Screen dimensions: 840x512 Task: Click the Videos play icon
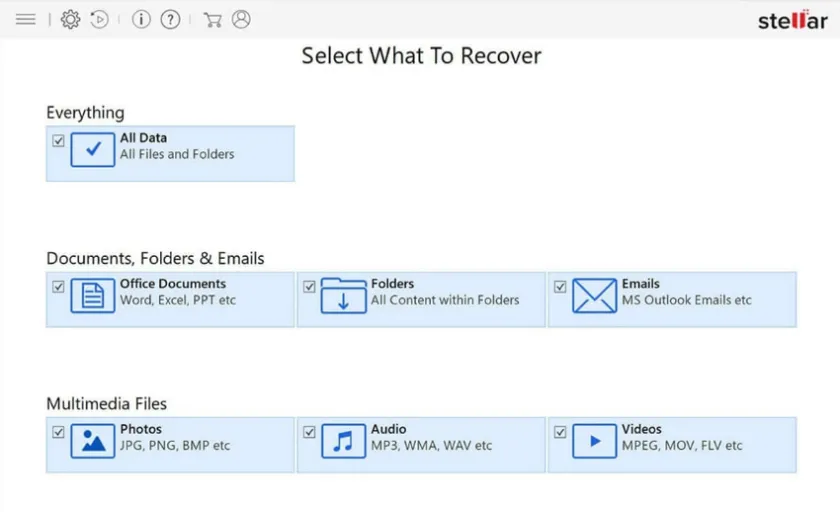pyautogui.click(x=594, y=442)
